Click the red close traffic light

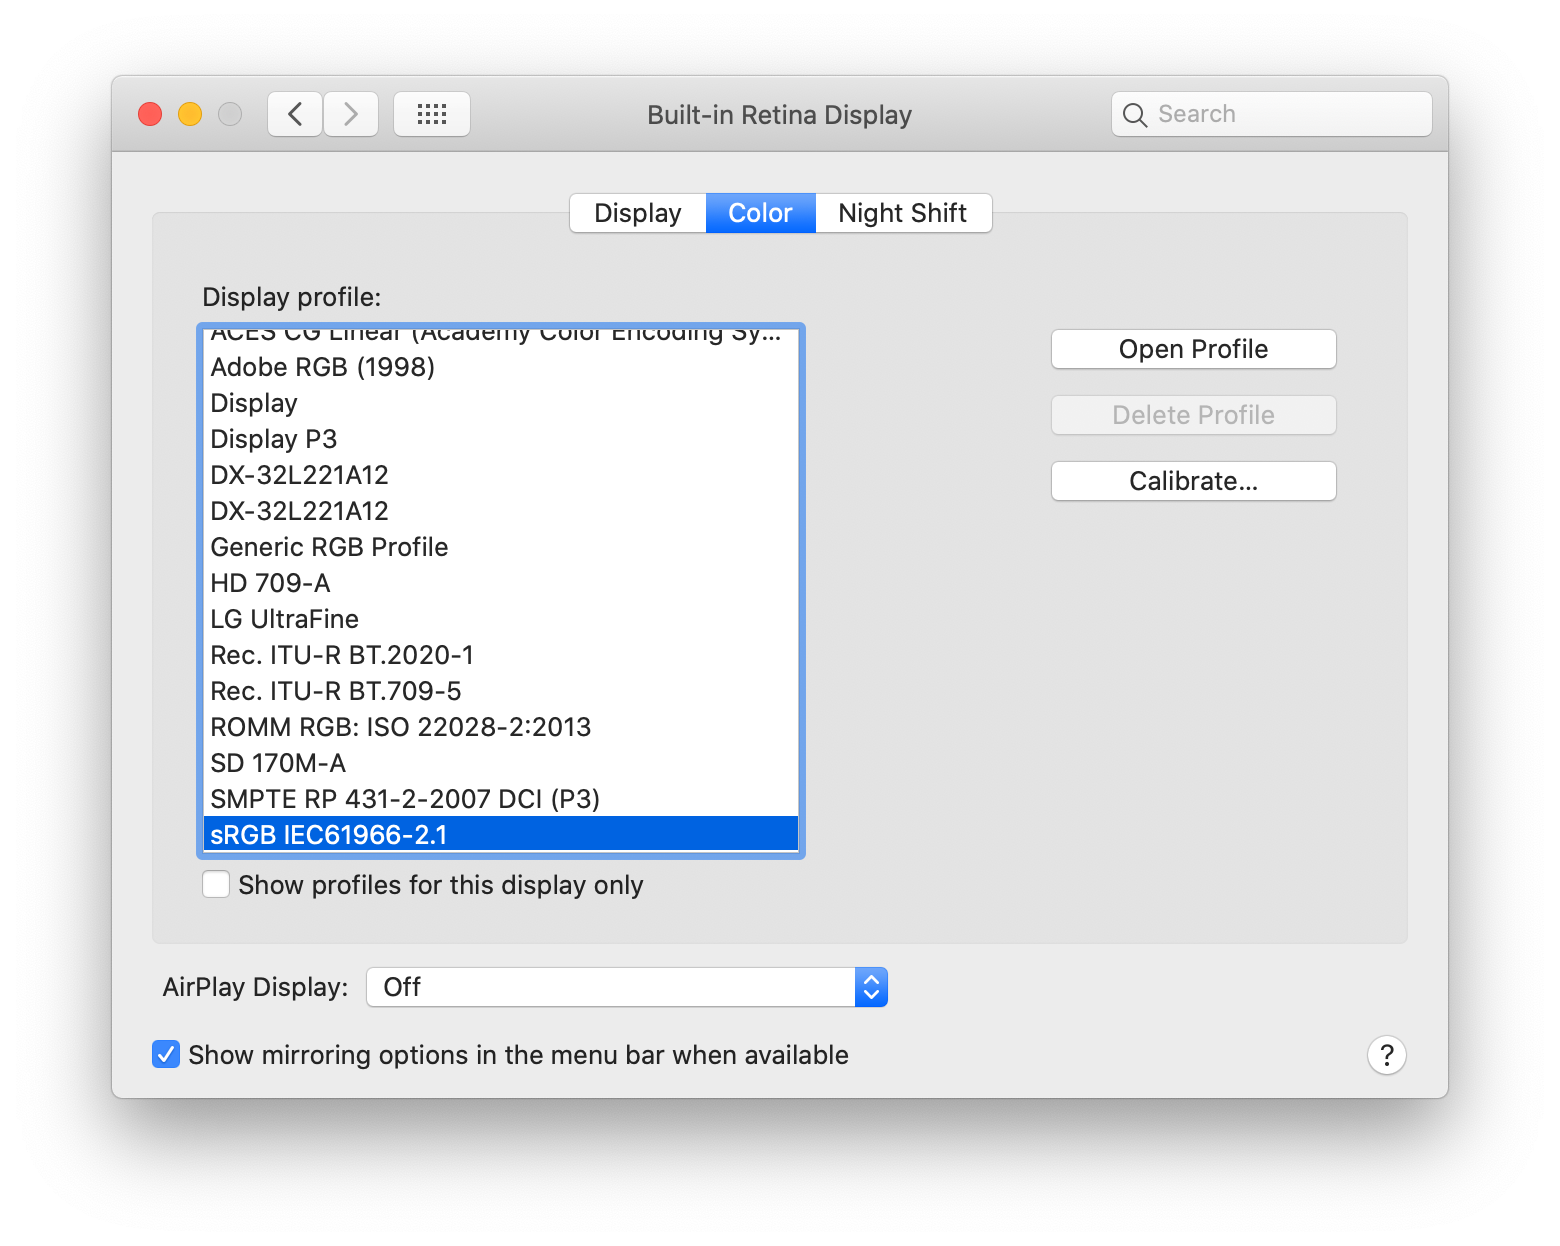[149, 114]
